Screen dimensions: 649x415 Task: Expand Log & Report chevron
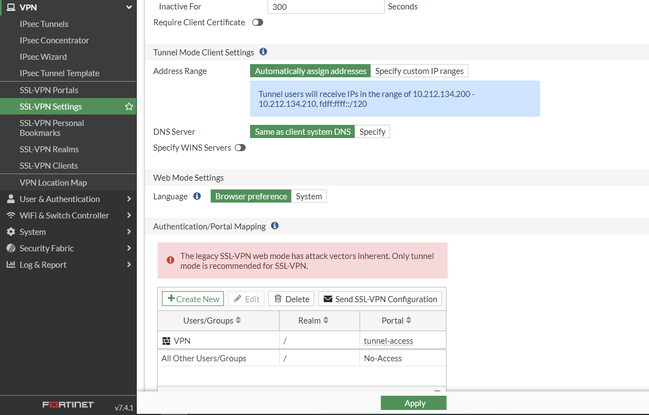point(129,264)
